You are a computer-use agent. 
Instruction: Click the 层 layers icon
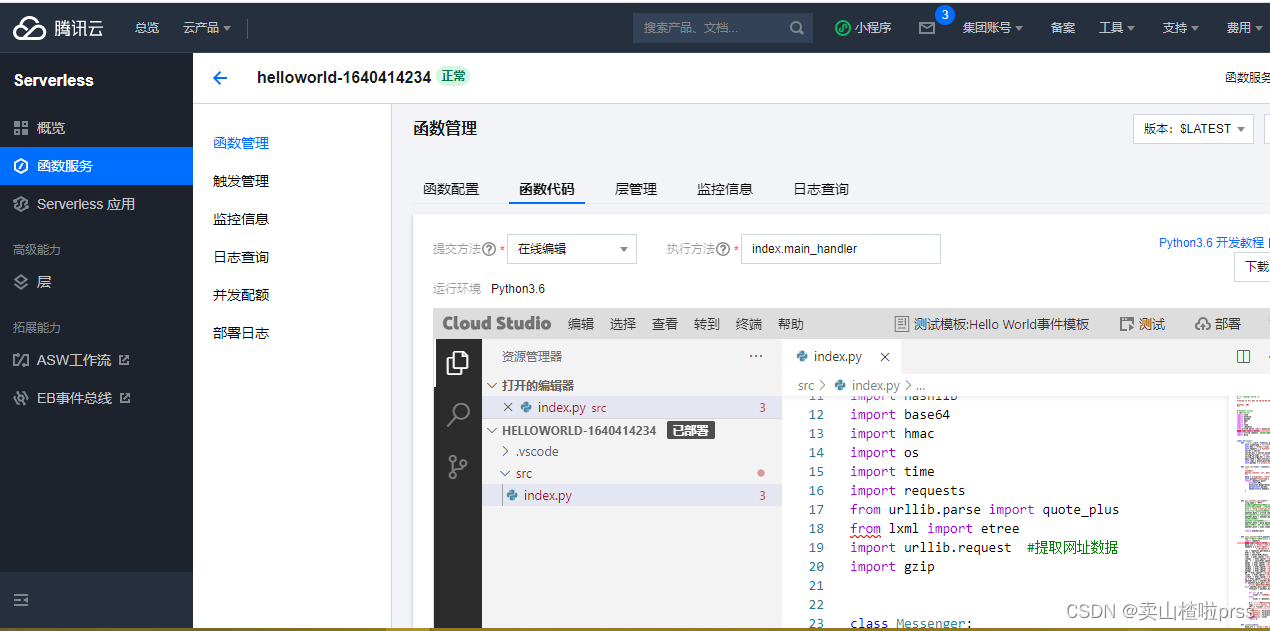tap(21, 282)
